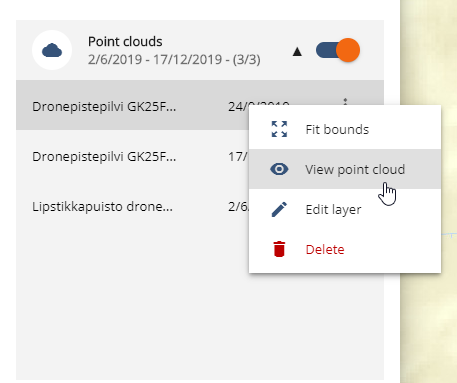The height and width of the screenshot is (383, 457).
Task: Select View point cloud menu entry
Action: [x=345, y=169]
